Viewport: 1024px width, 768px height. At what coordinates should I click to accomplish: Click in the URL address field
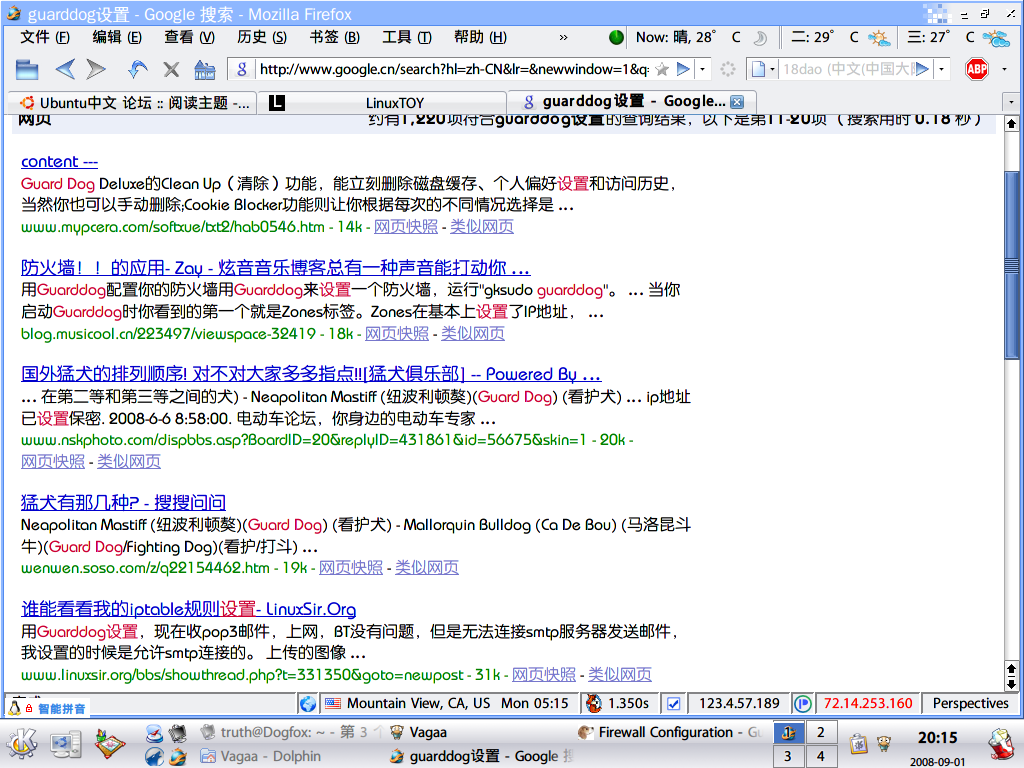pyautogui.click(x=454, y=69)
